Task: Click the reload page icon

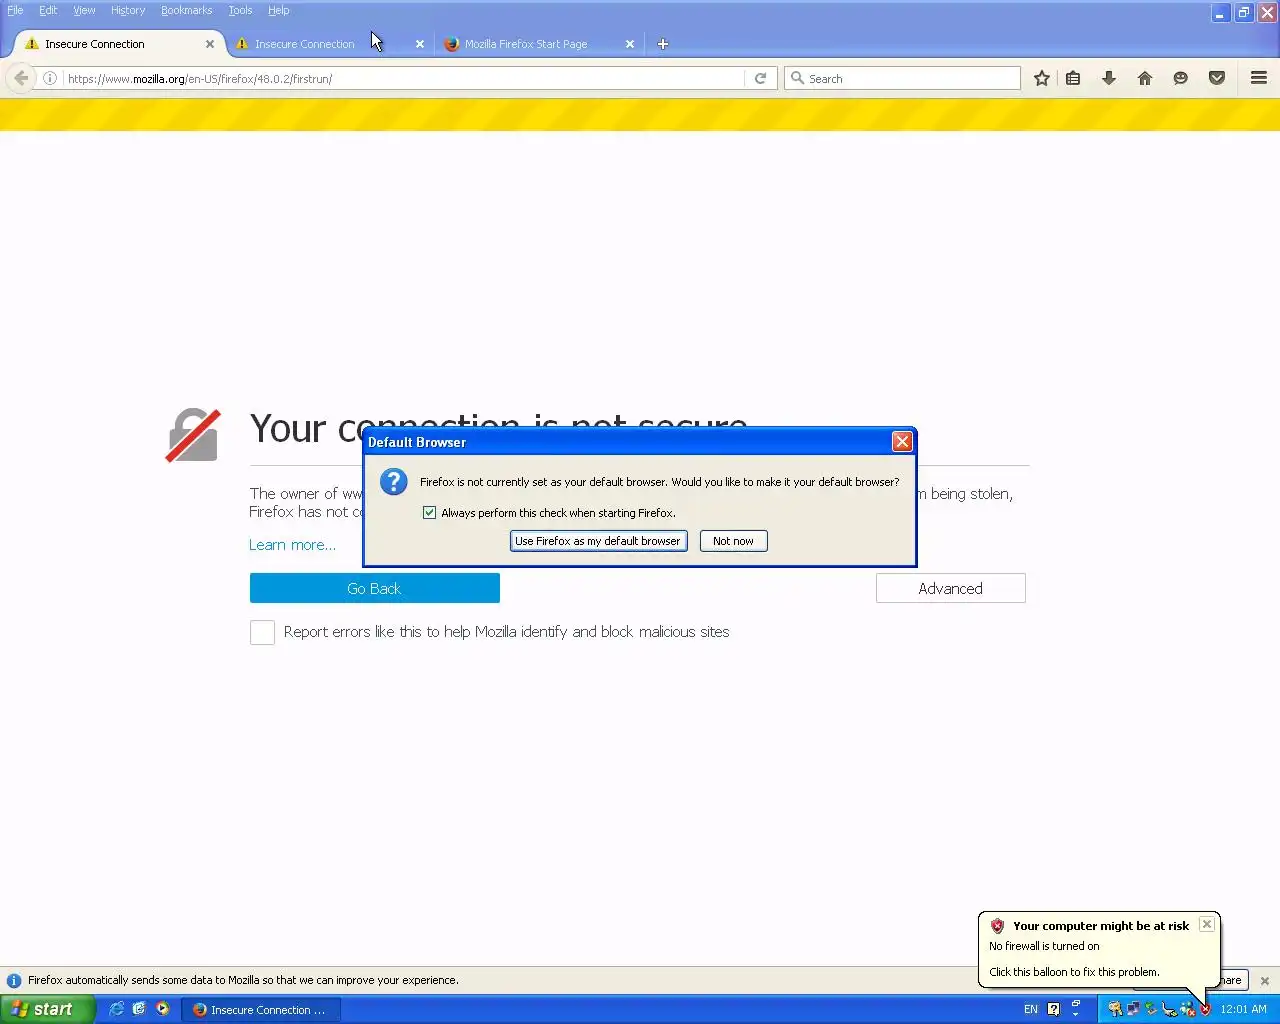Action: pyautogui.click(x=760, y=78)
